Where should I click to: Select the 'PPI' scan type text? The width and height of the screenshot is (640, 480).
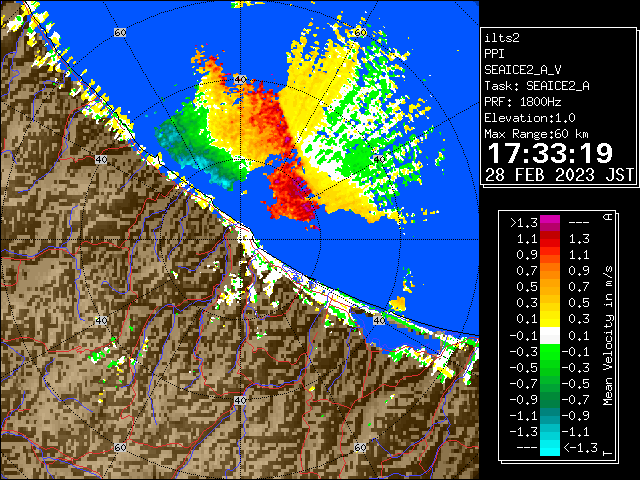[494, 54]
